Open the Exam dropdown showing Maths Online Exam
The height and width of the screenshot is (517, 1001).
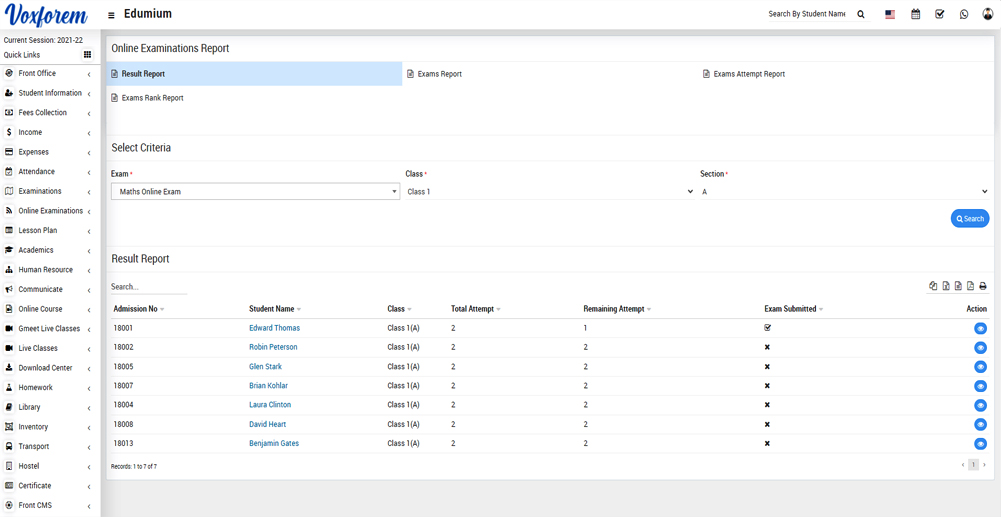tap(255, 191)
